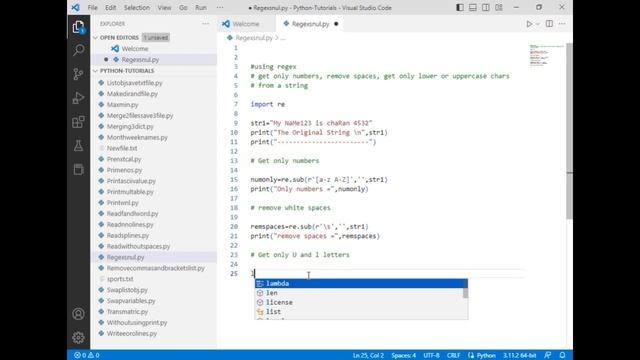640x360 pixels.
Task: Open Makedirandfile.py in explorer
Action: [x=153, y=94]
